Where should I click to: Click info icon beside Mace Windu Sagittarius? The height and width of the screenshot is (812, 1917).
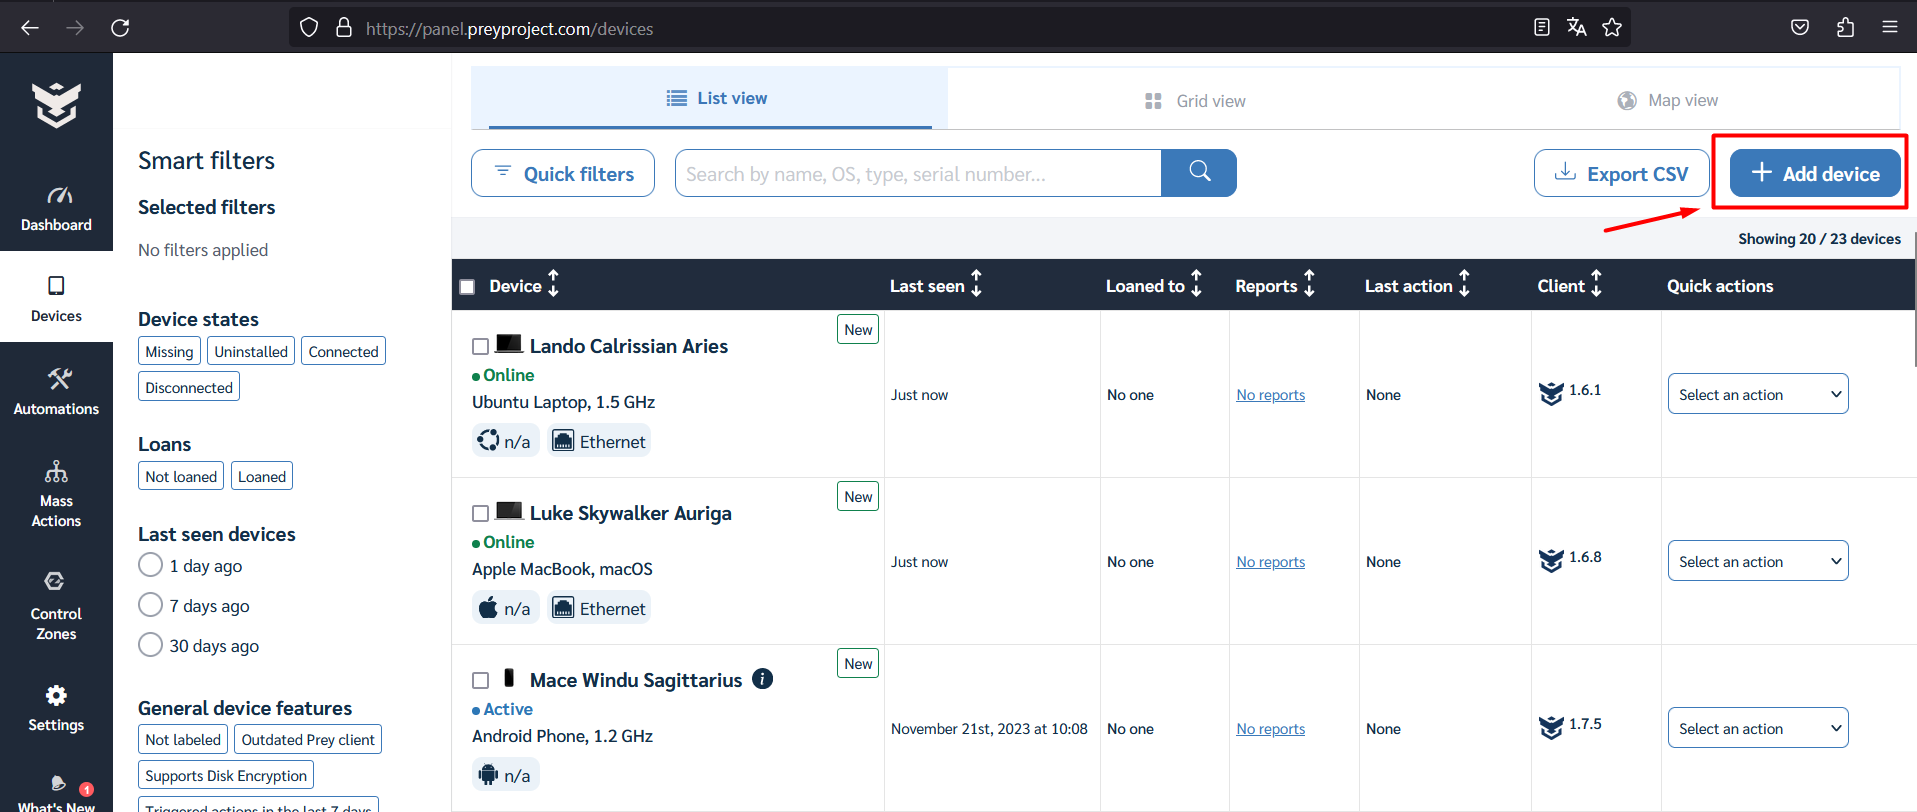pos(762,679)
